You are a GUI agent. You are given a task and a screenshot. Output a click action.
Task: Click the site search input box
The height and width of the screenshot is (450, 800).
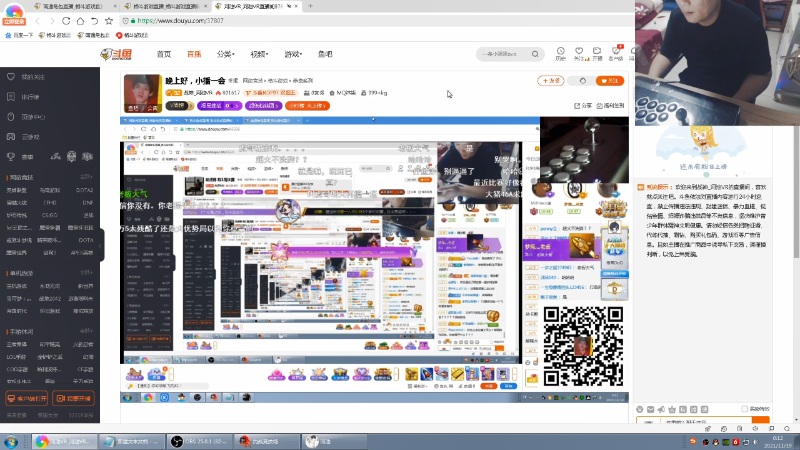(504, 54)
